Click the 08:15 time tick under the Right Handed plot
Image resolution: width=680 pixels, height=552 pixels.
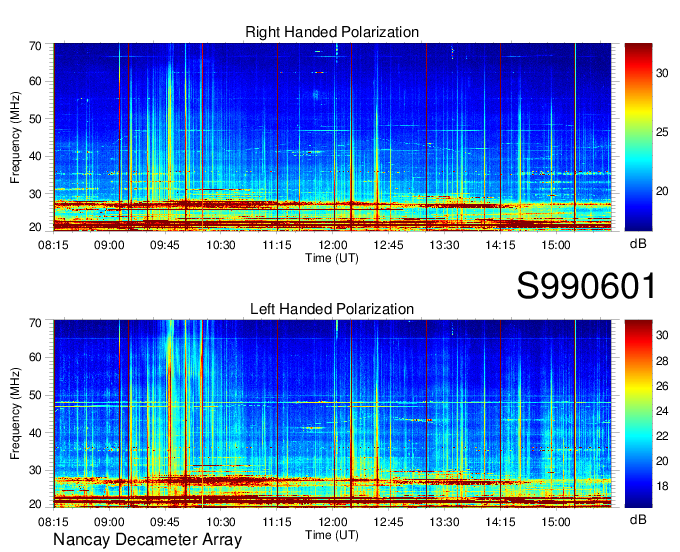53,245
